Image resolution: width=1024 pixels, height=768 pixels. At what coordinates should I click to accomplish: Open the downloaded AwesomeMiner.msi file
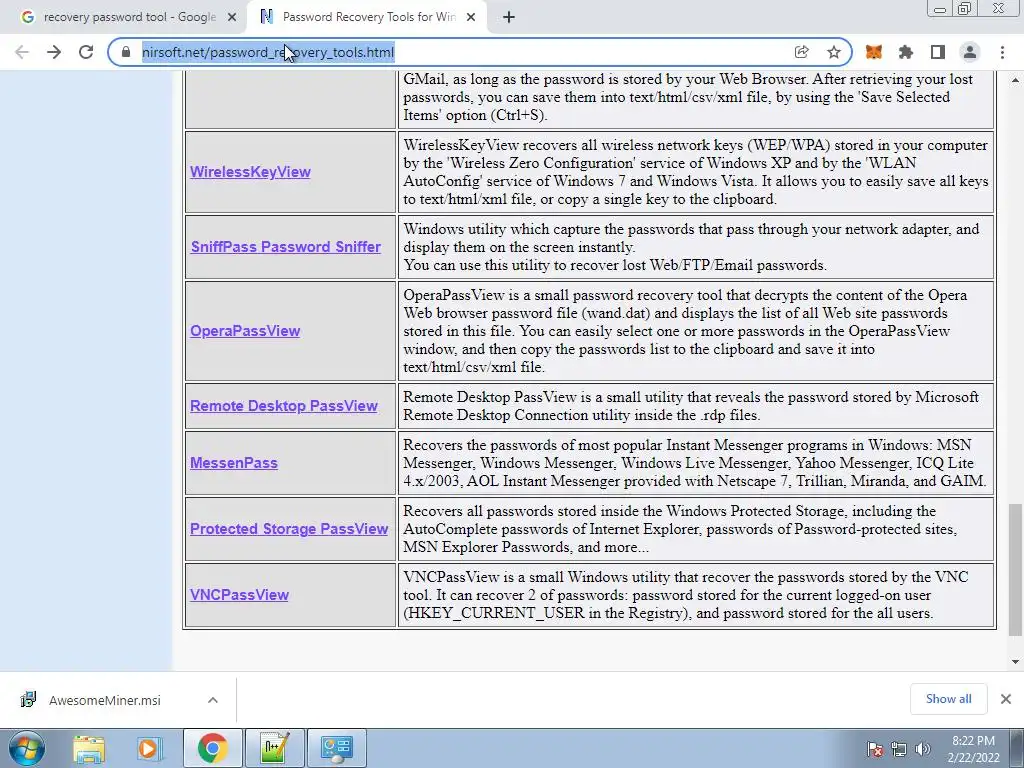104,700
